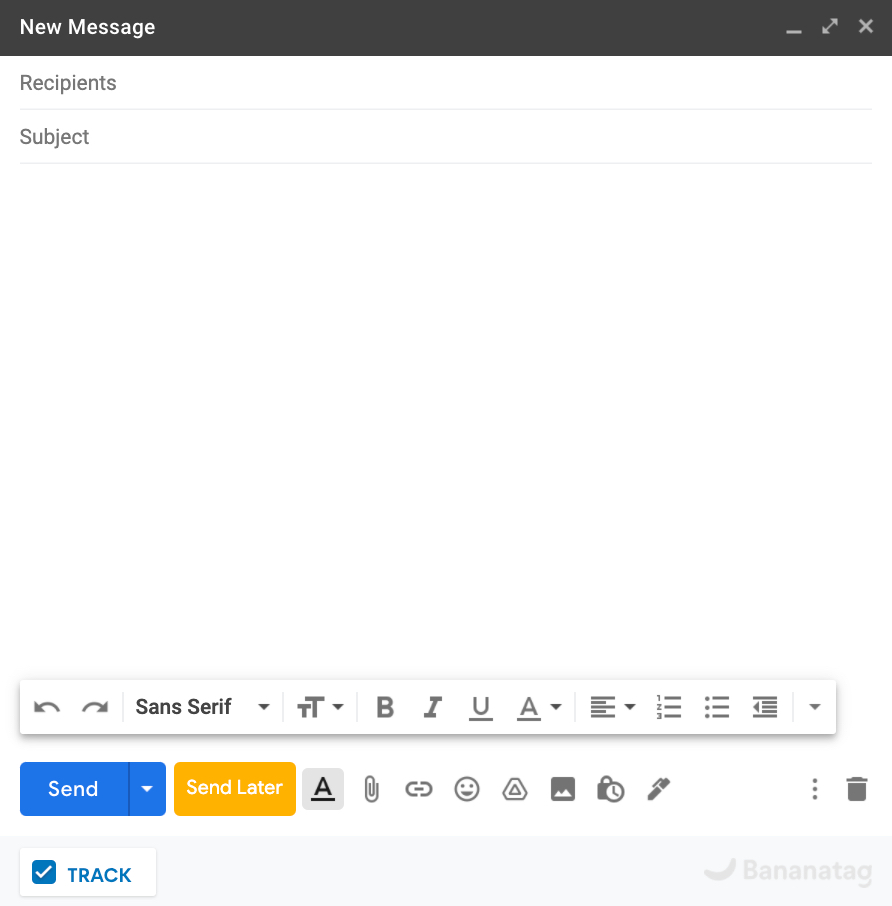Open the more send options arrow
This screenshot has height=906, width=892.
[147, 789]
